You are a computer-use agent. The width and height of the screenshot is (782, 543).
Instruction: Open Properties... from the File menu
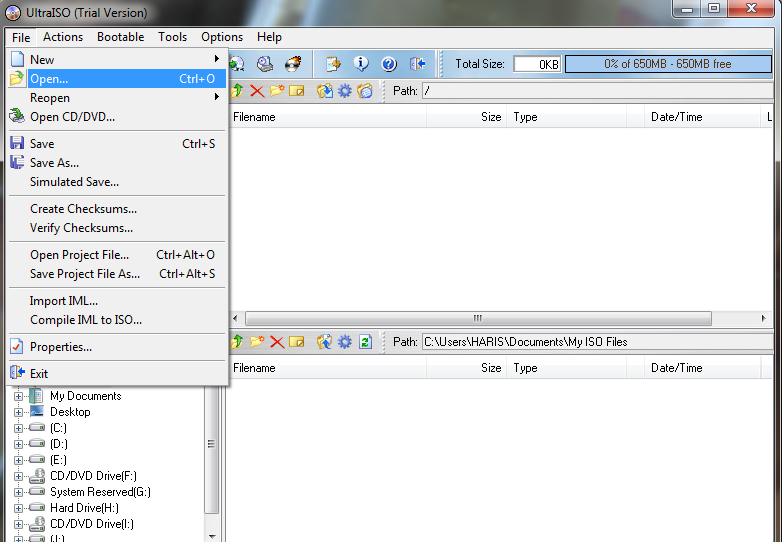[x=117, y=347]
